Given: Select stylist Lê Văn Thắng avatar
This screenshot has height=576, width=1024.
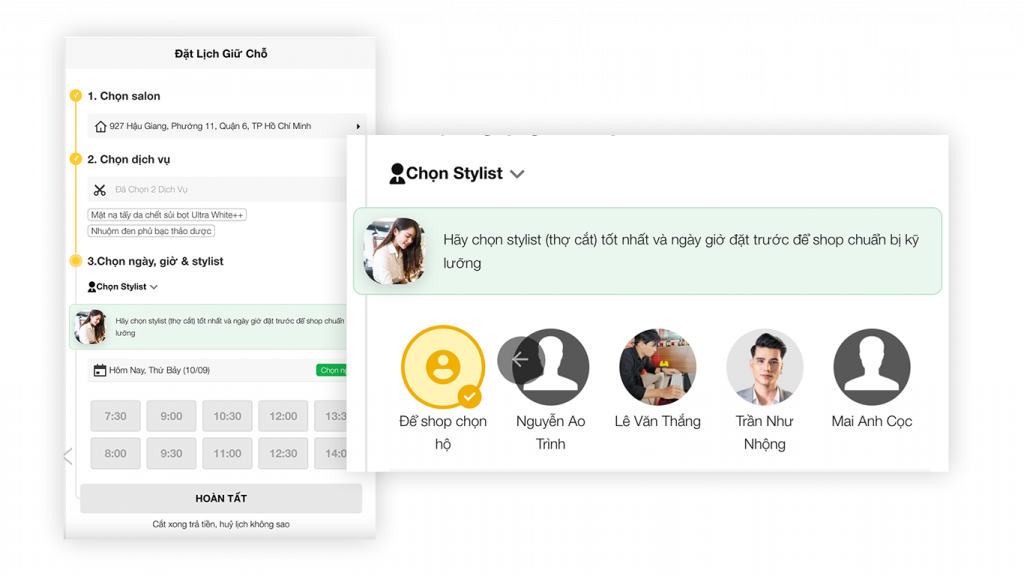Looking at the screenshot, I should tap(658, 367).
